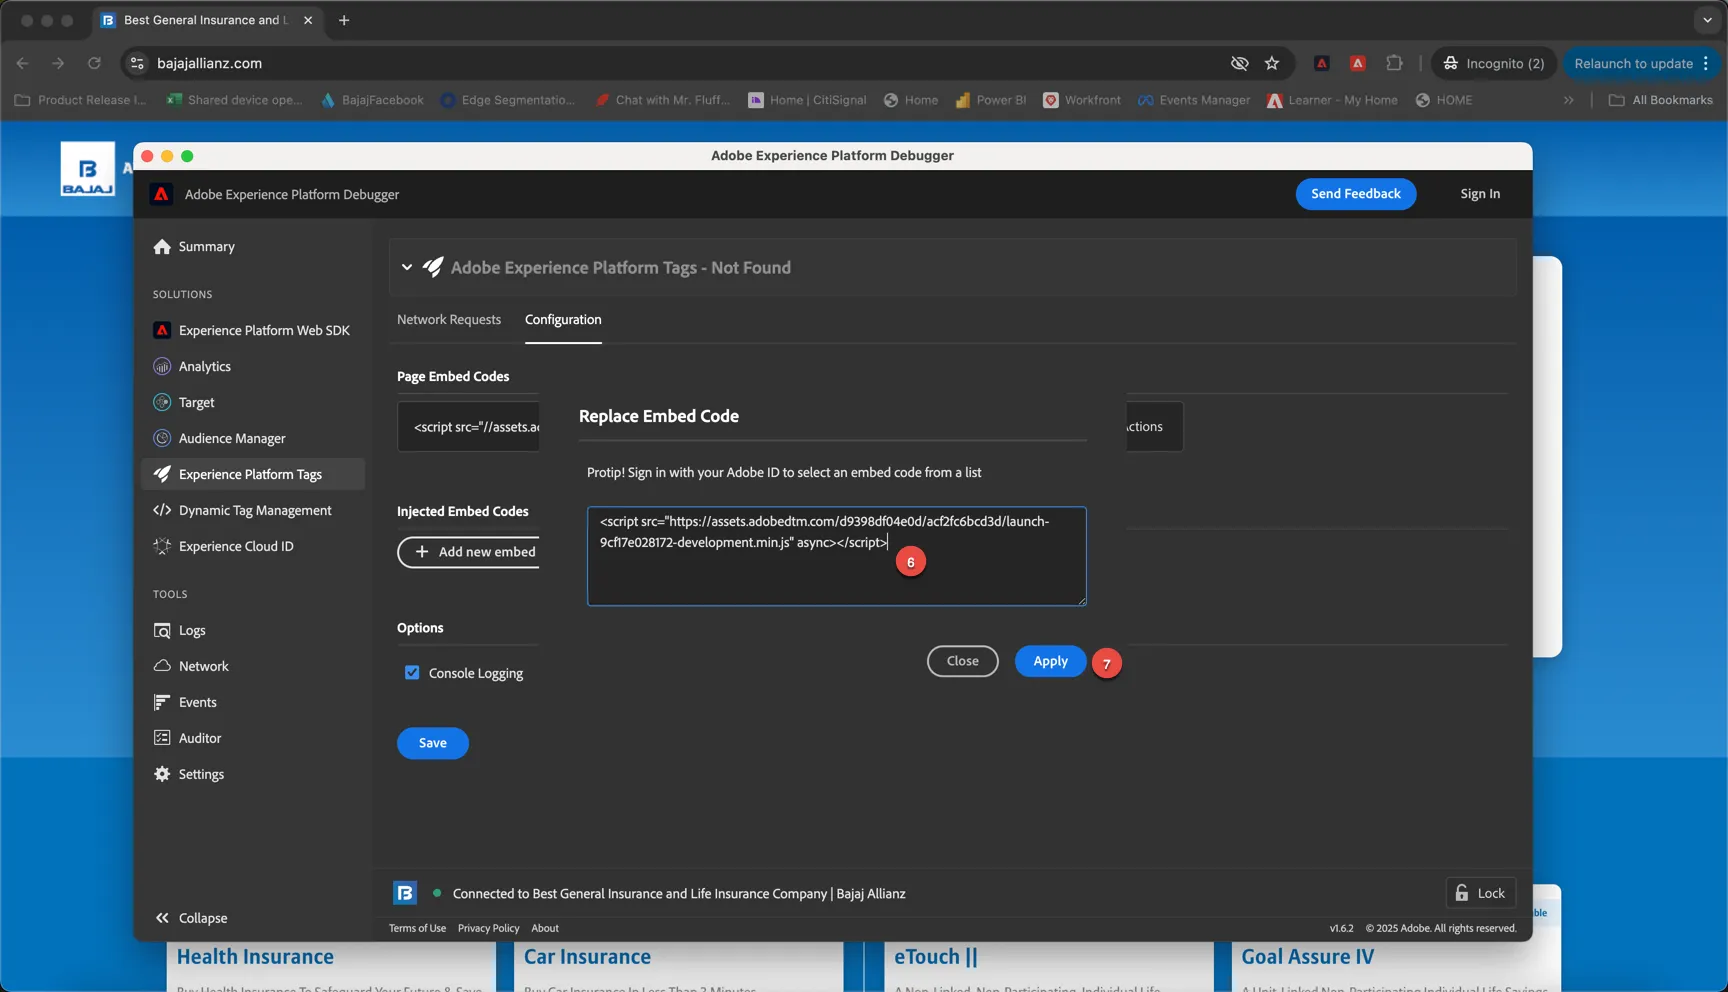Image resolution: width=1728 pixels, height=992 pixels.
Task: Open the Terms of Use link
Action: tap(417, 928)
